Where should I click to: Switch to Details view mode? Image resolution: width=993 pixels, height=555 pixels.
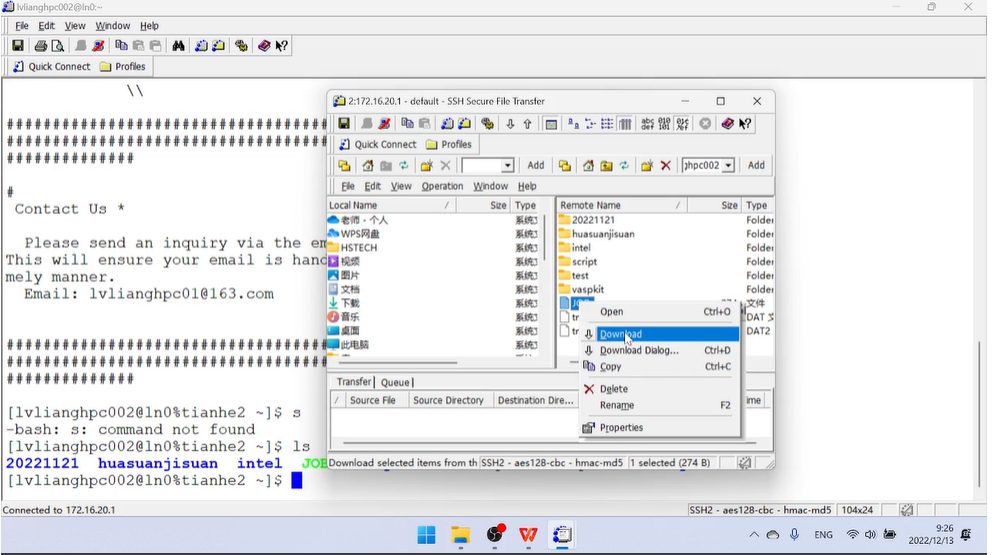tap(625, 124)
